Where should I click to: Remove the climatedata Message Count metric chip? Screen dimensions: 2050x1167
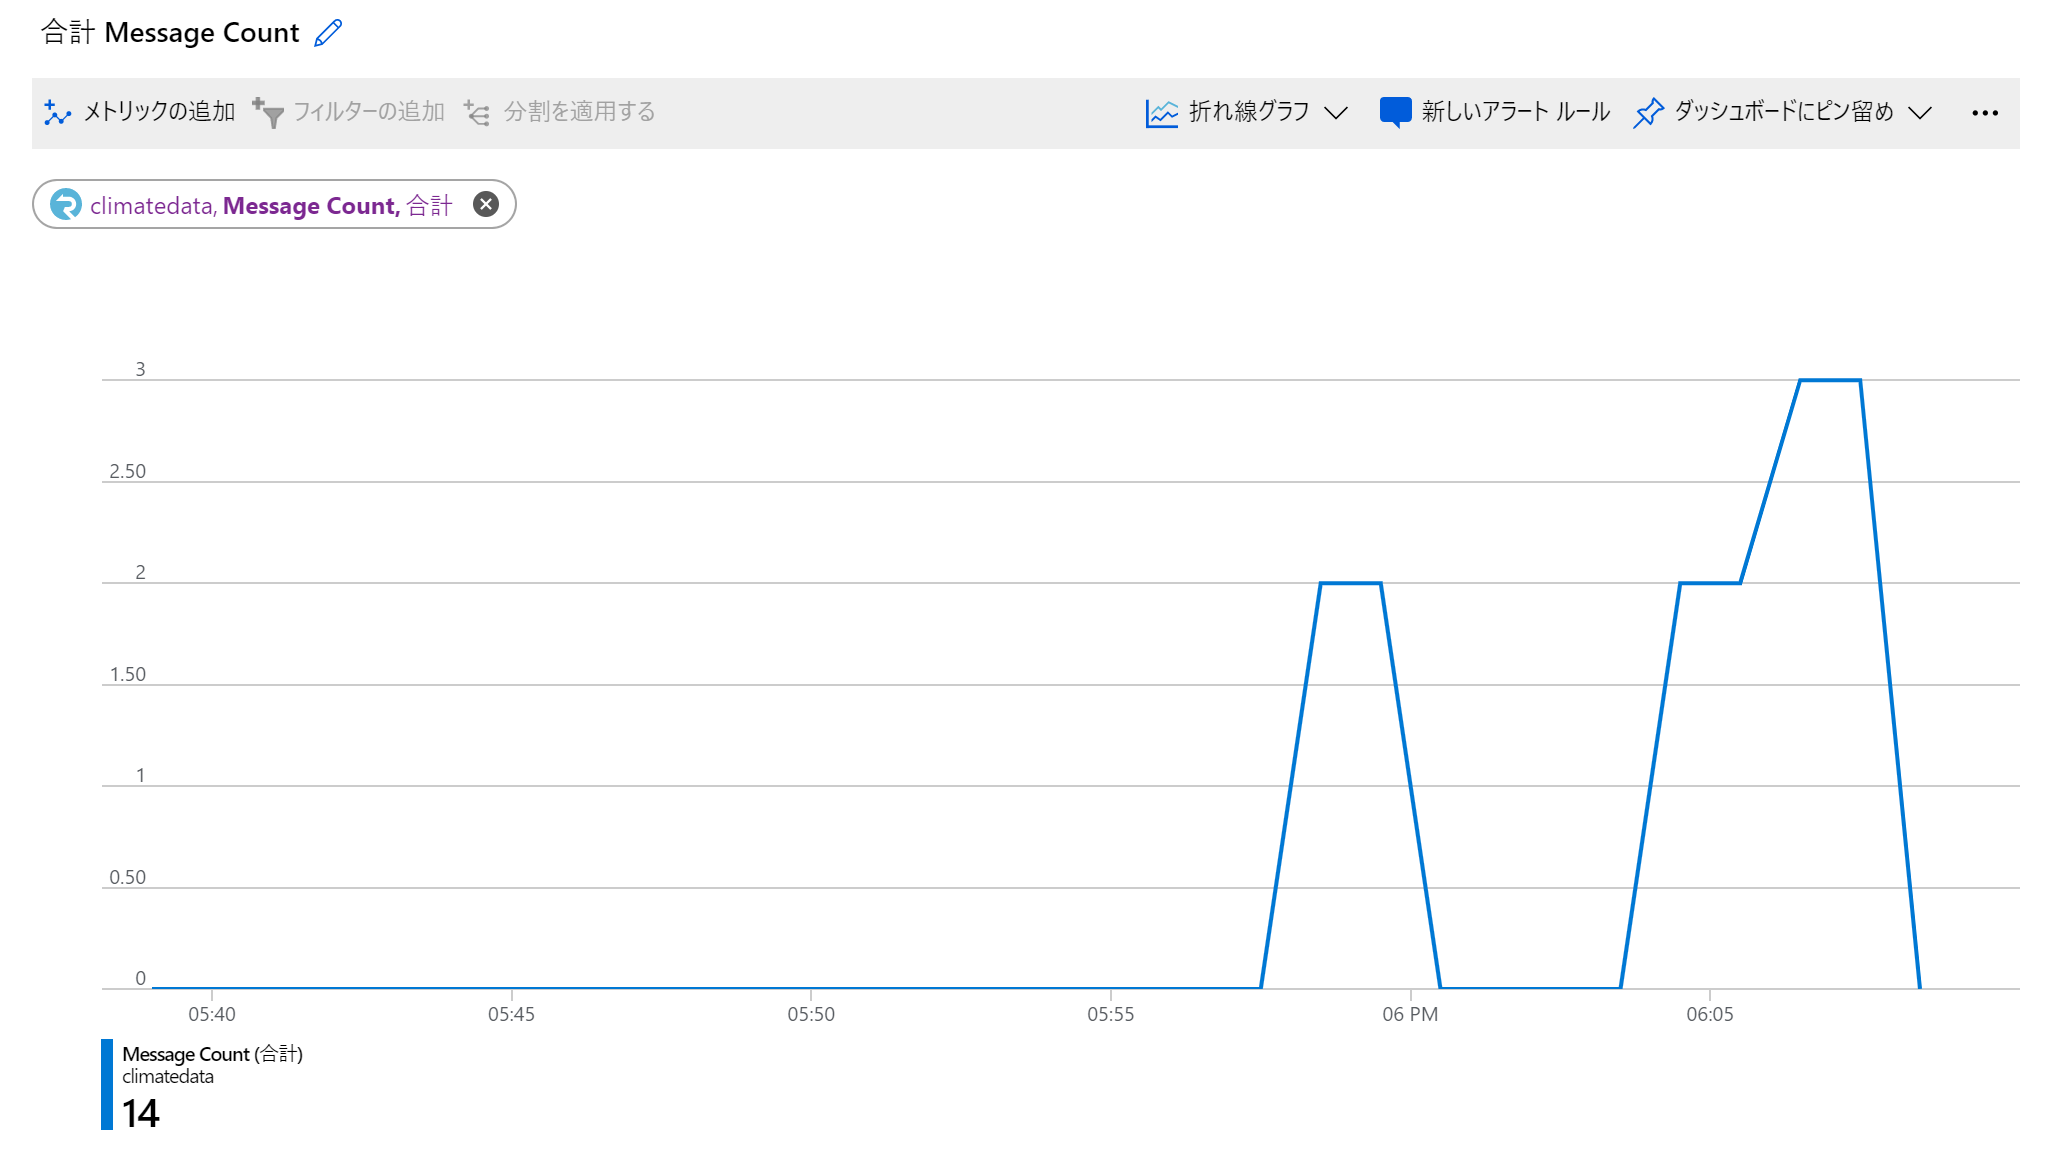tap(486, 205)
